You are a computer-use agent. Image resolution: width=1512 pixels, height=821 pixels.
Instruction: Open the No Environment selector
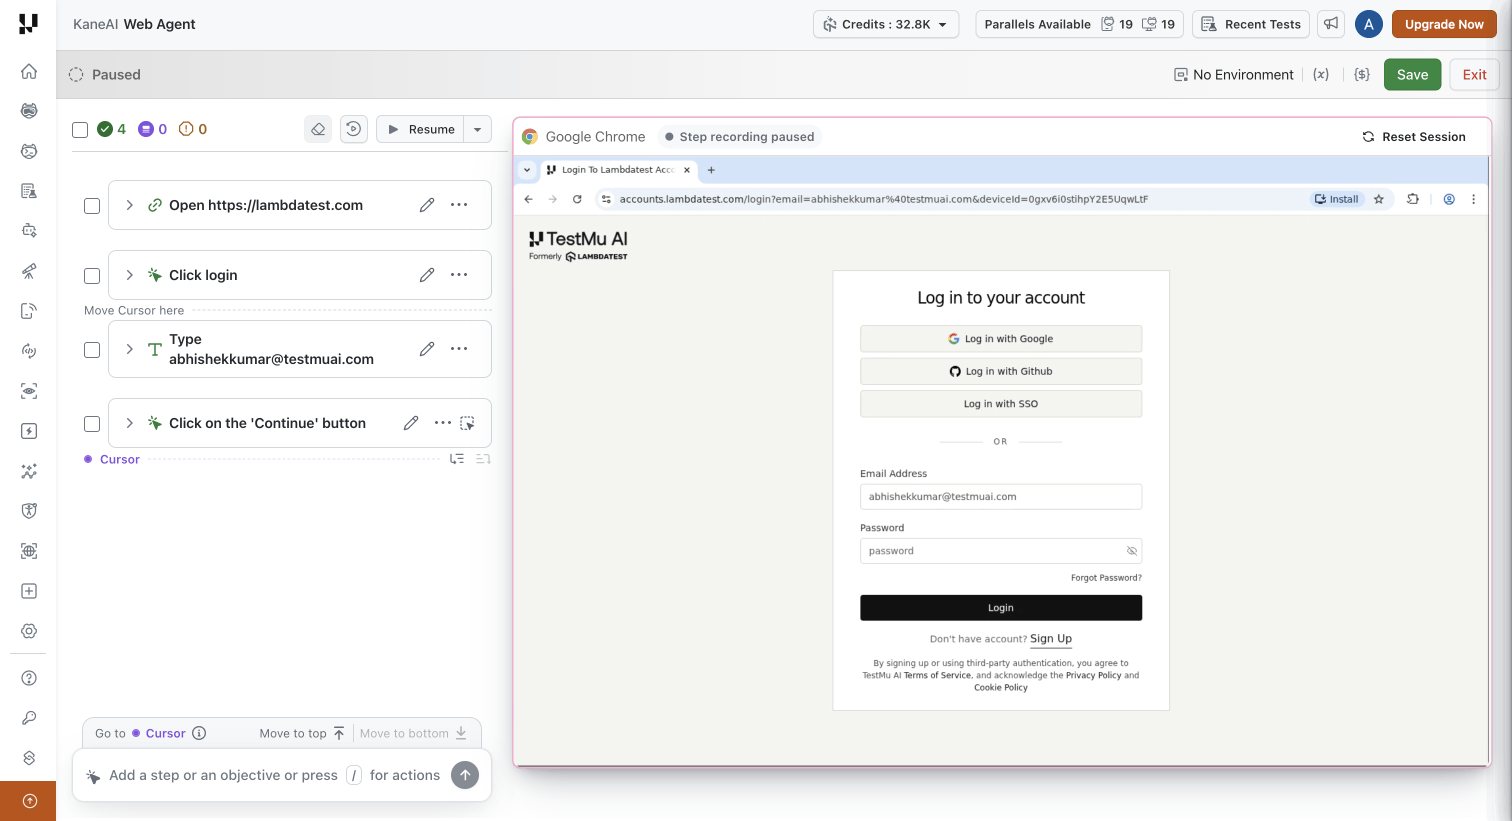pyautogui.click(x=1234, y=74)
